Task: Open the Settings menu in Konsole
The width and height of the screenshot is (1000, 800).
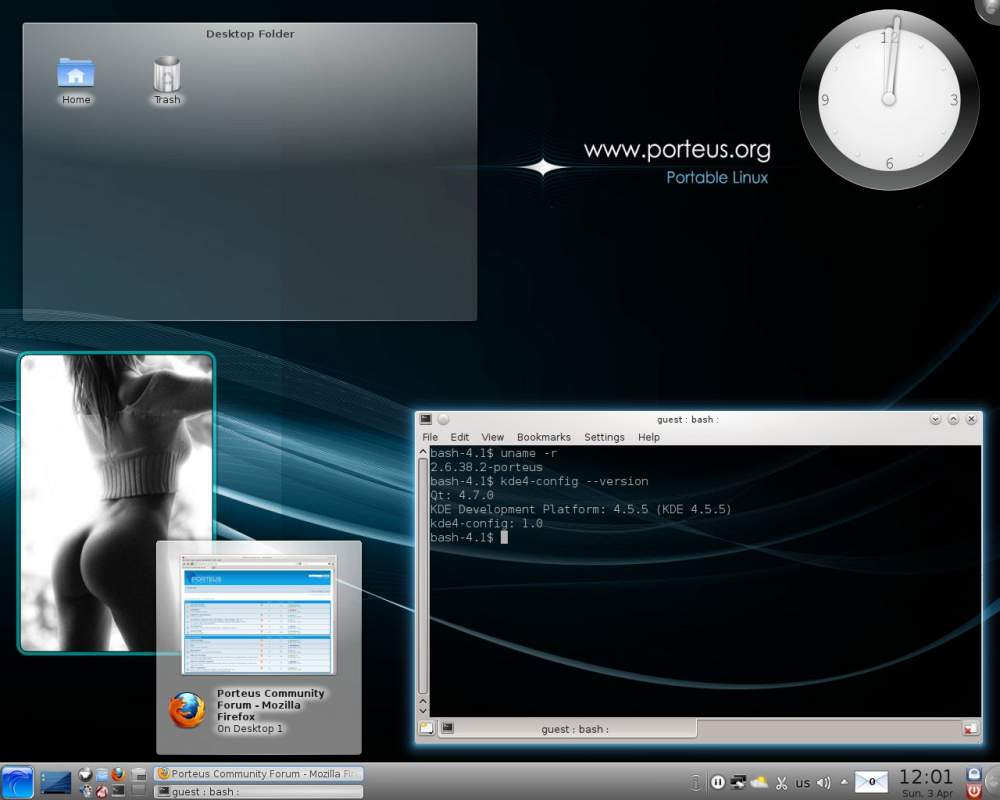Action: [x=604, y=437]
